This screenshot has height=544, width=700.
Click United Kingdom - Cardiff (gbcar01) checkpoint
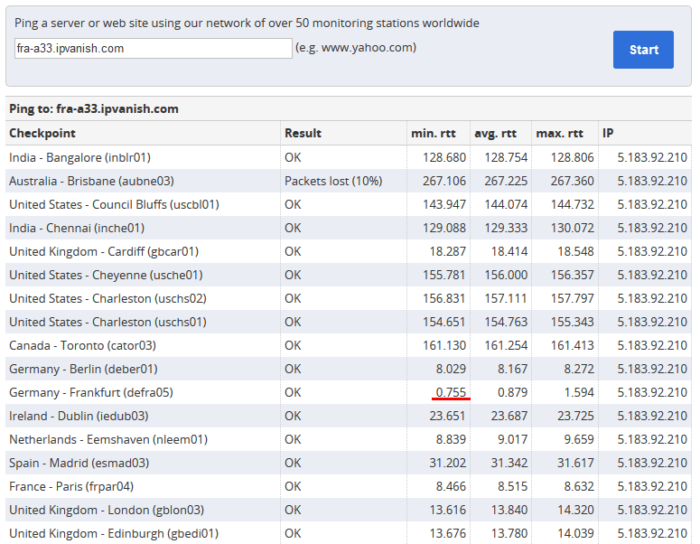pos(104,252)
